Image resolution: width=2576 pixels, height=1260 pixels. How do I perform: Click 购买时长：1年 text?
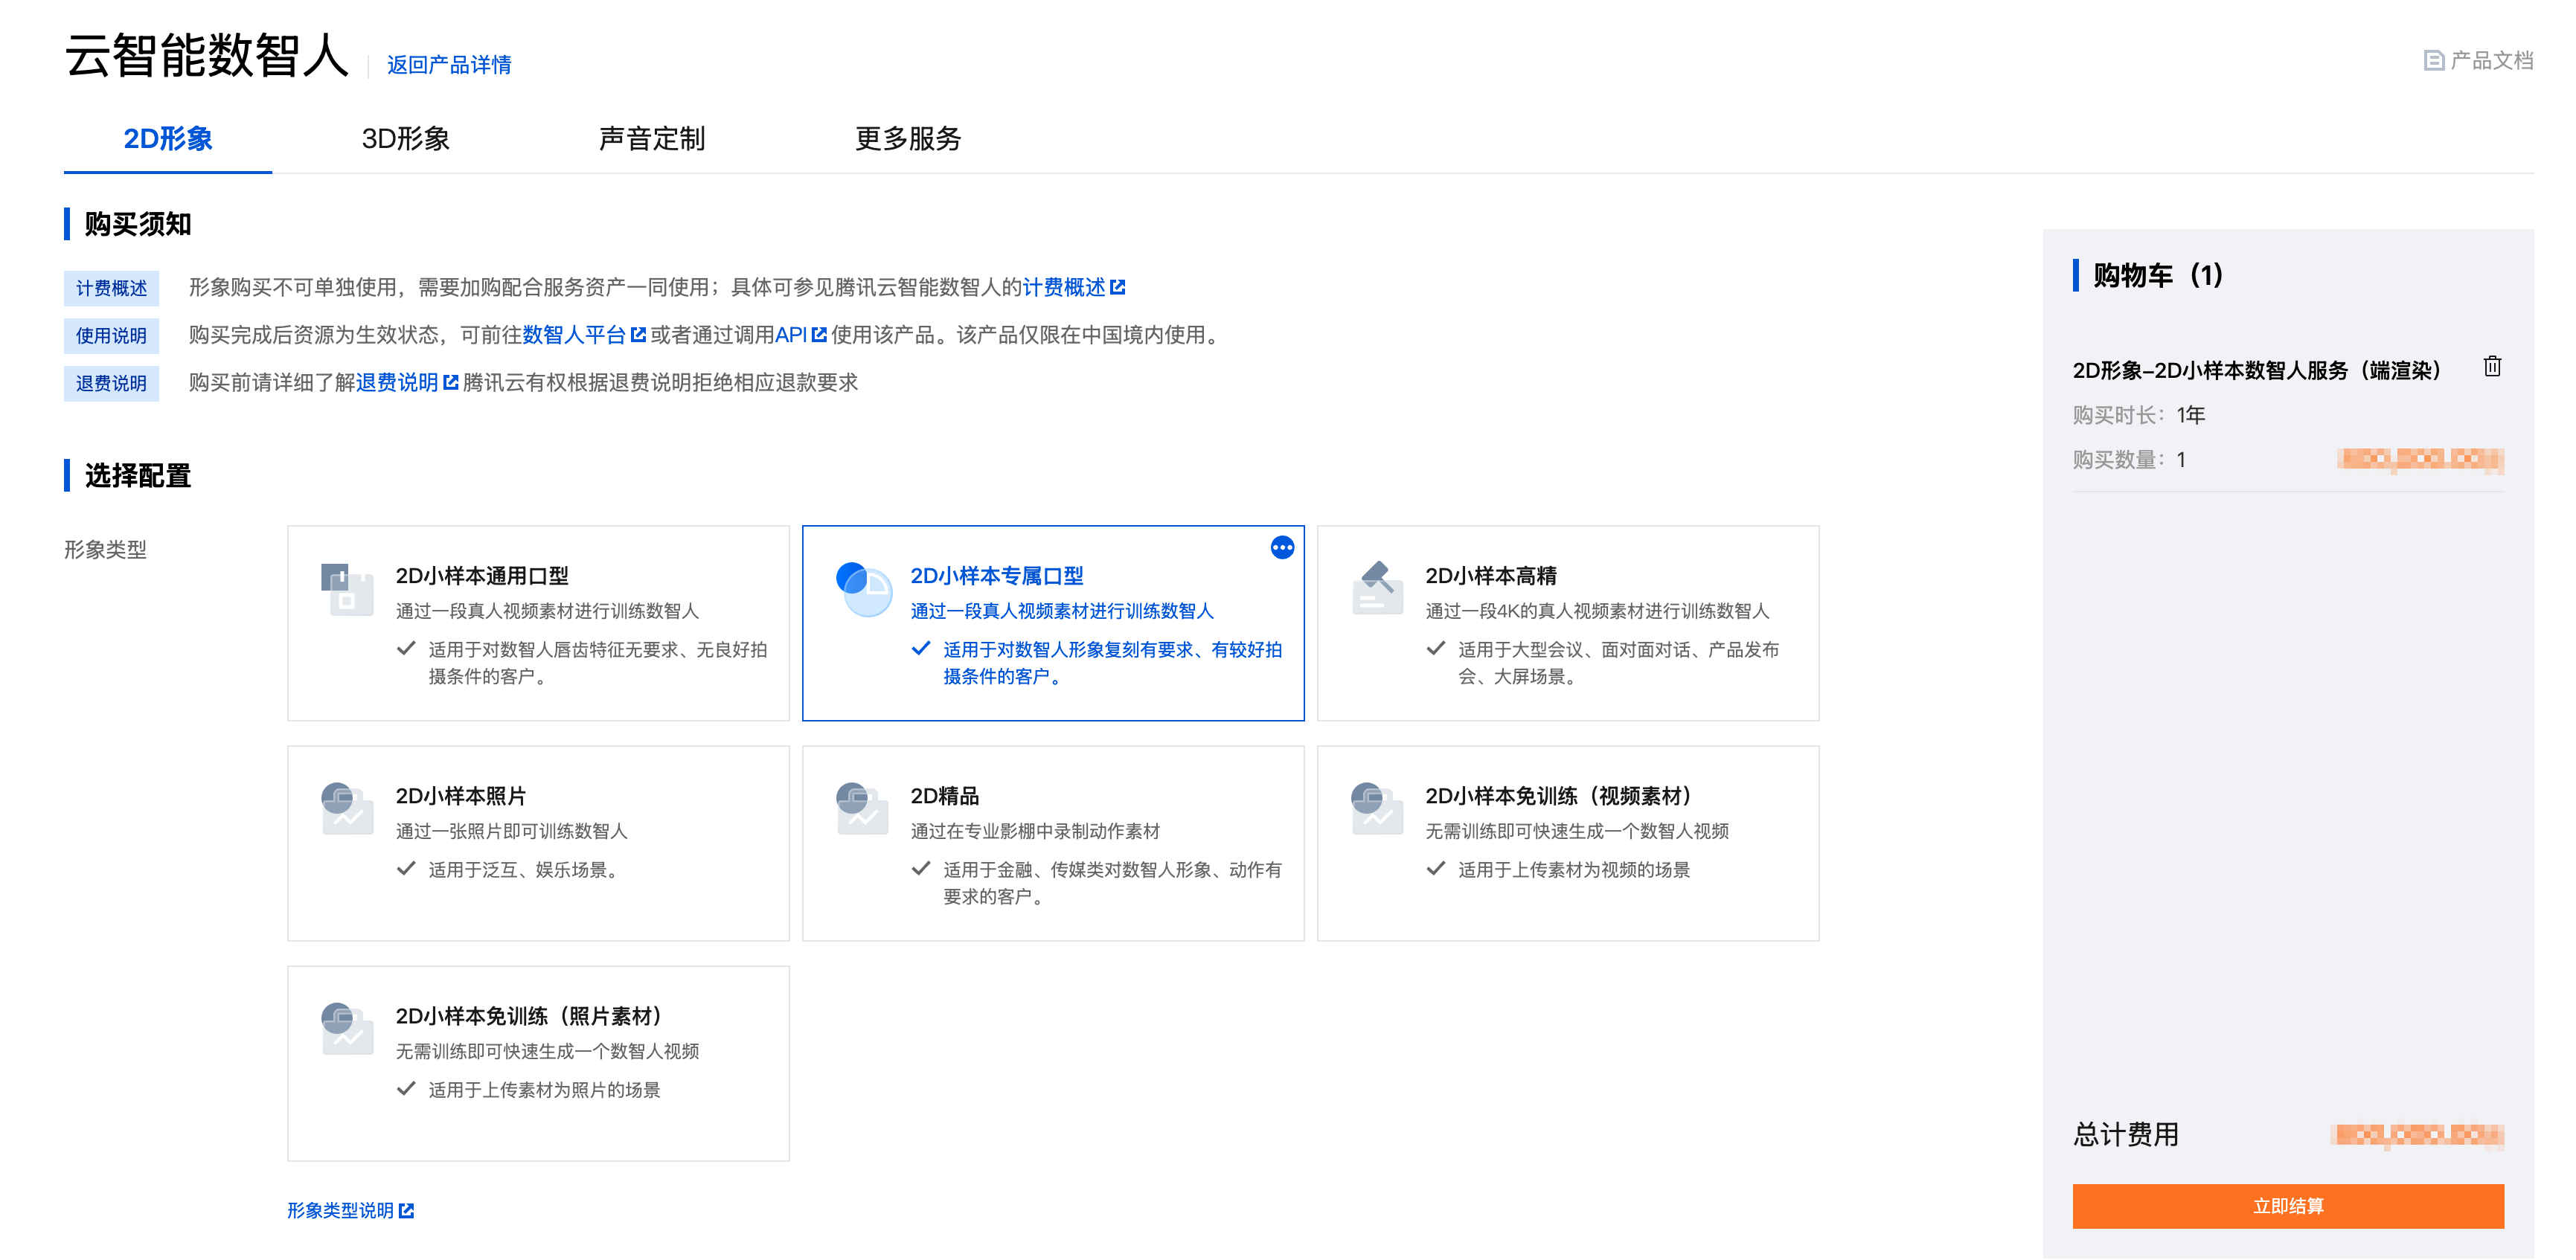pos(2138,415)
